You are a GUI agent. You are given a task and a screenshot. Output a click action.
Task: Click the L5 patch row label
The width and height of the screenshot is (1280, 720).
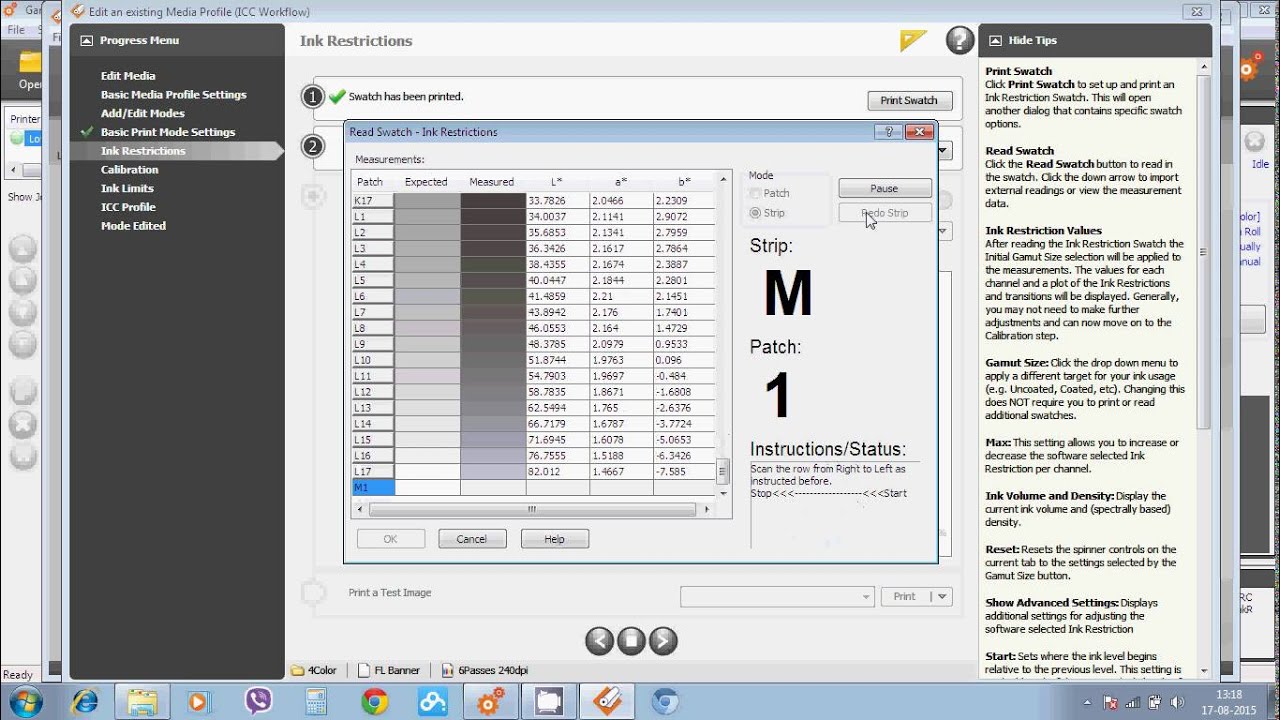[x=374, y=280]
